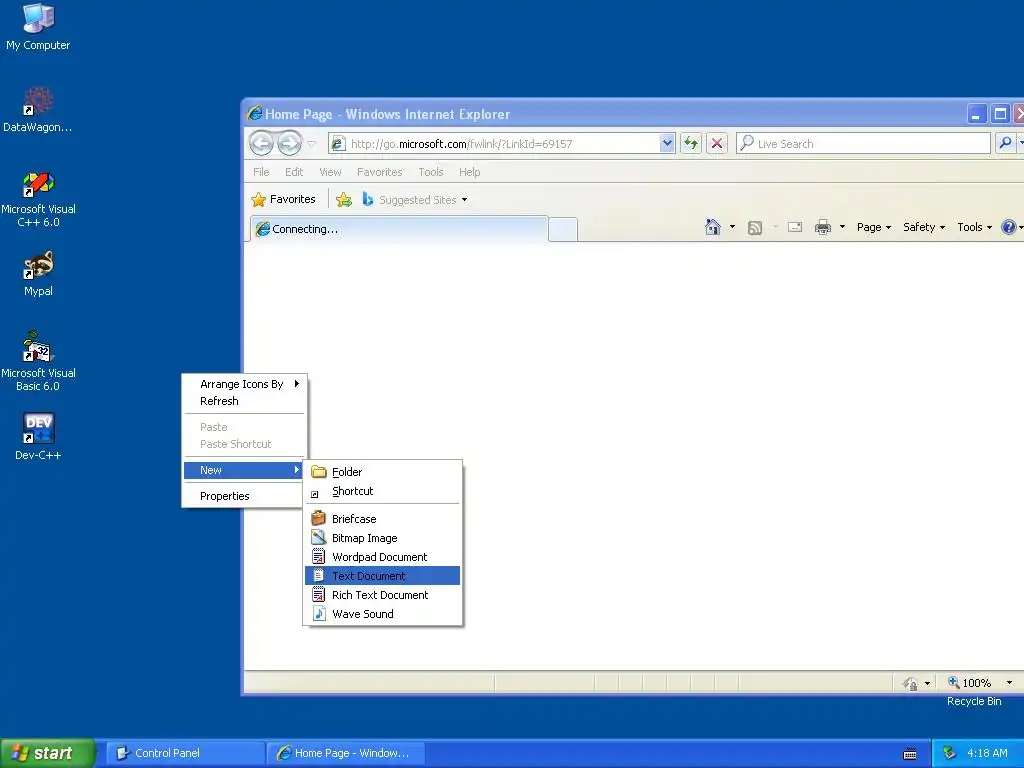The width and height of the screenshot is (1024, 768).
Task: Launch the Dev-C++ desktop shortcut
Action: point(38,436)
